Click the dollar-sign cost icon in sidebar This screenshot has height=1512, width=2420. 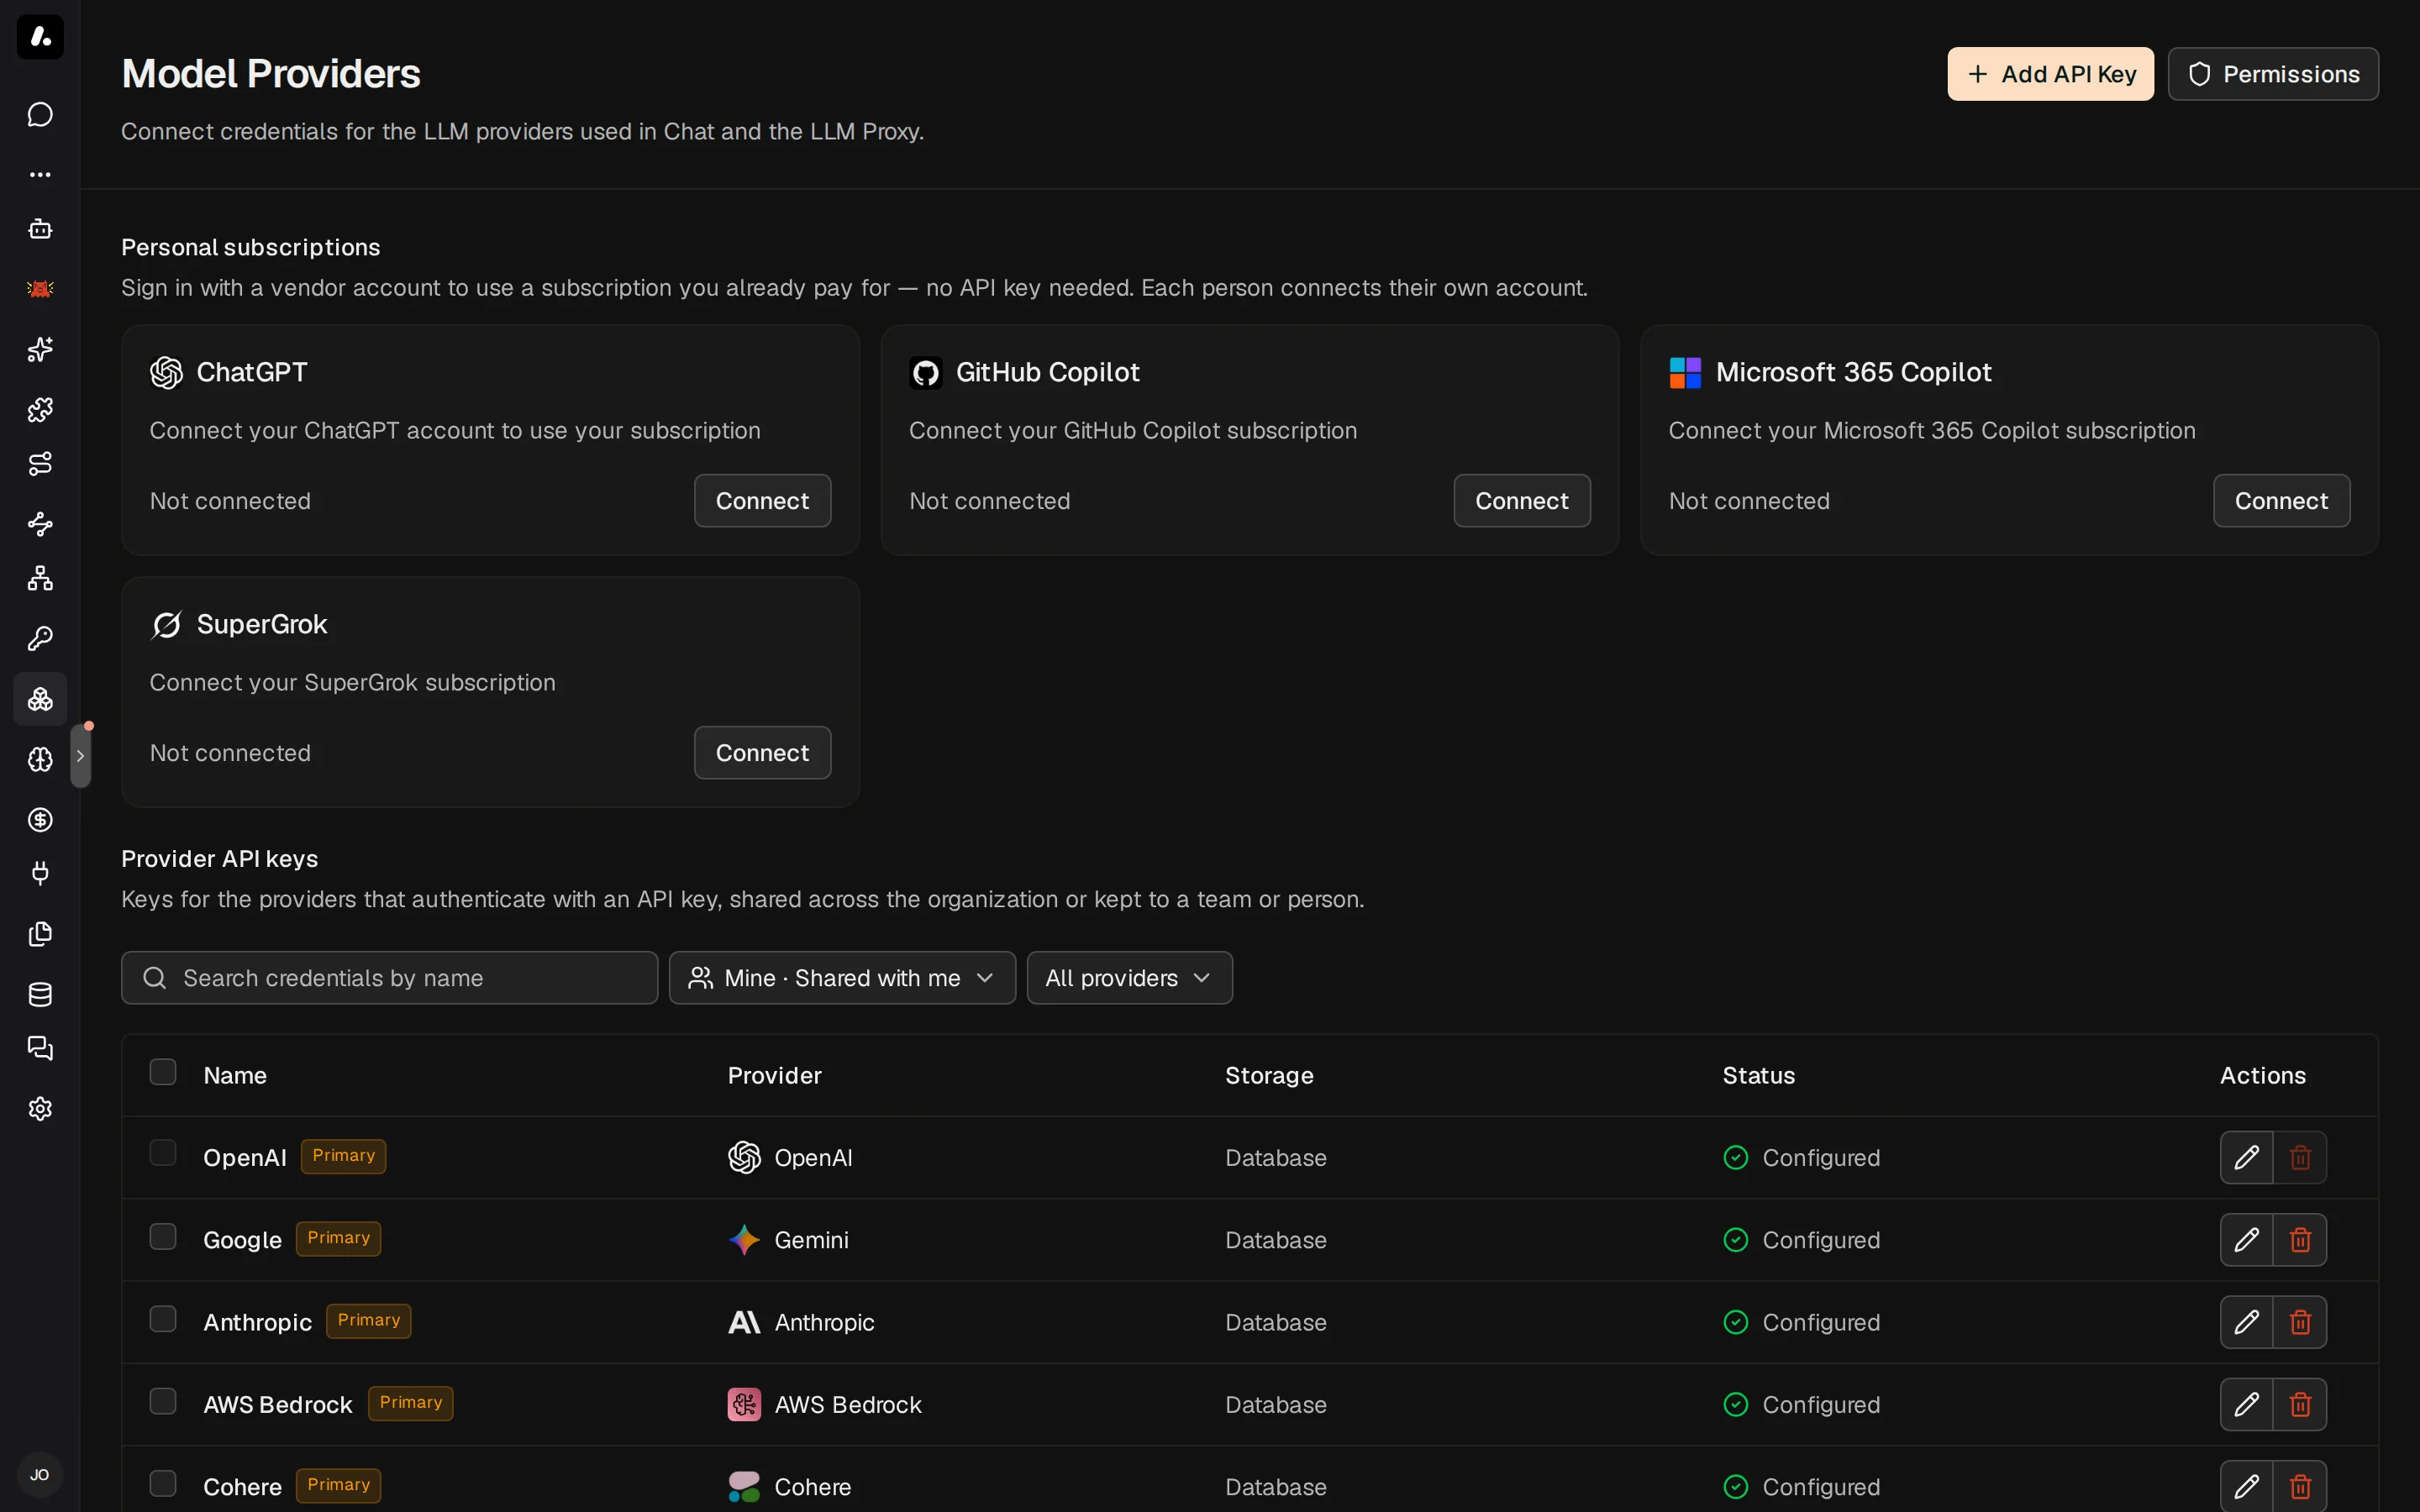[40, 819]
